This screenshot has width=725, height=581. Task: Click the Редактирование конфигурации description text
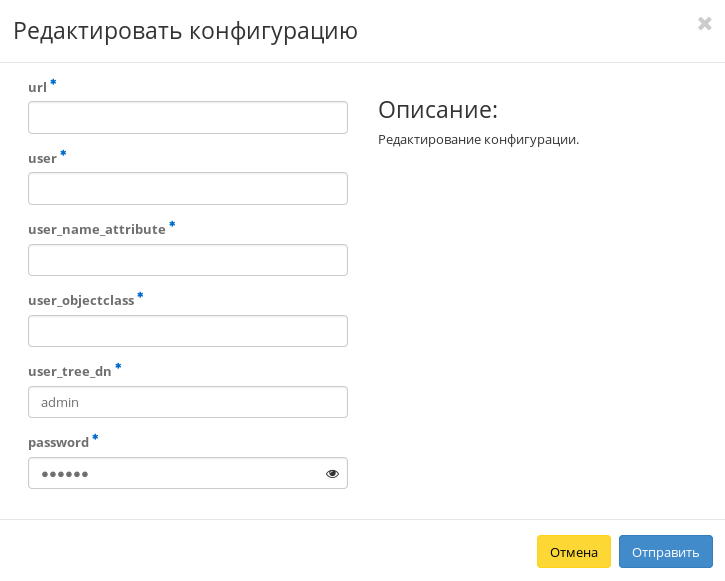click(478, 140)
